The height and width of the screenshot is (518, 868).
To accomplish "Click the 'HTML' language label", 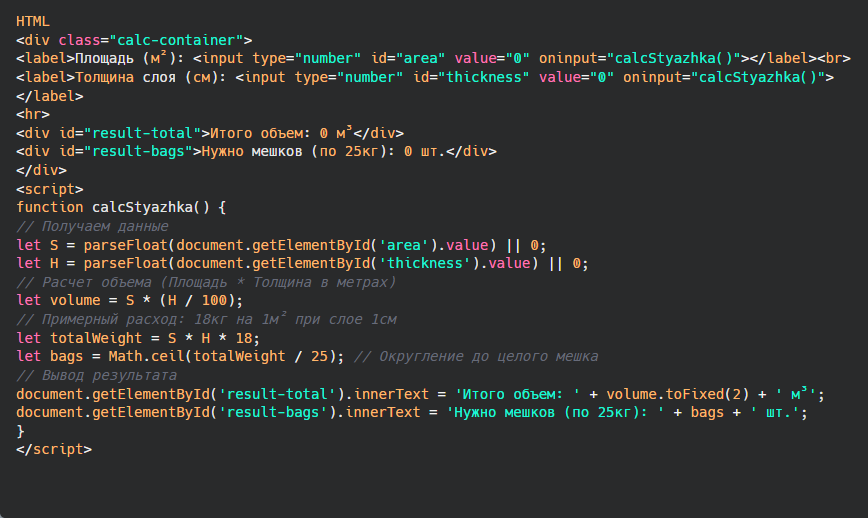I will [x=33, y=22].
